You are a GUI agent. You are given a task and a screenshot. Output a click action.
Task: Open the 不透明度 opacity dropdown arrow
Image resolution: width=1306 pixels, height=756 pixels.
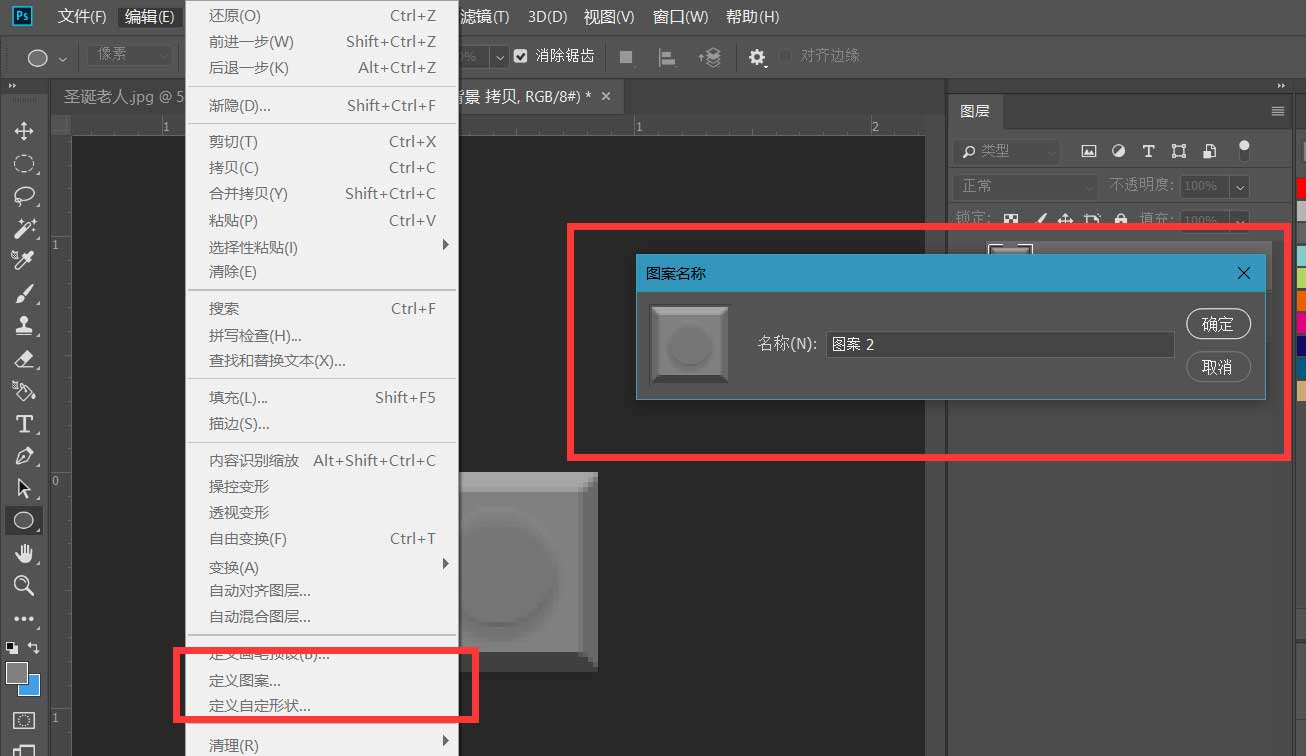1240,186
